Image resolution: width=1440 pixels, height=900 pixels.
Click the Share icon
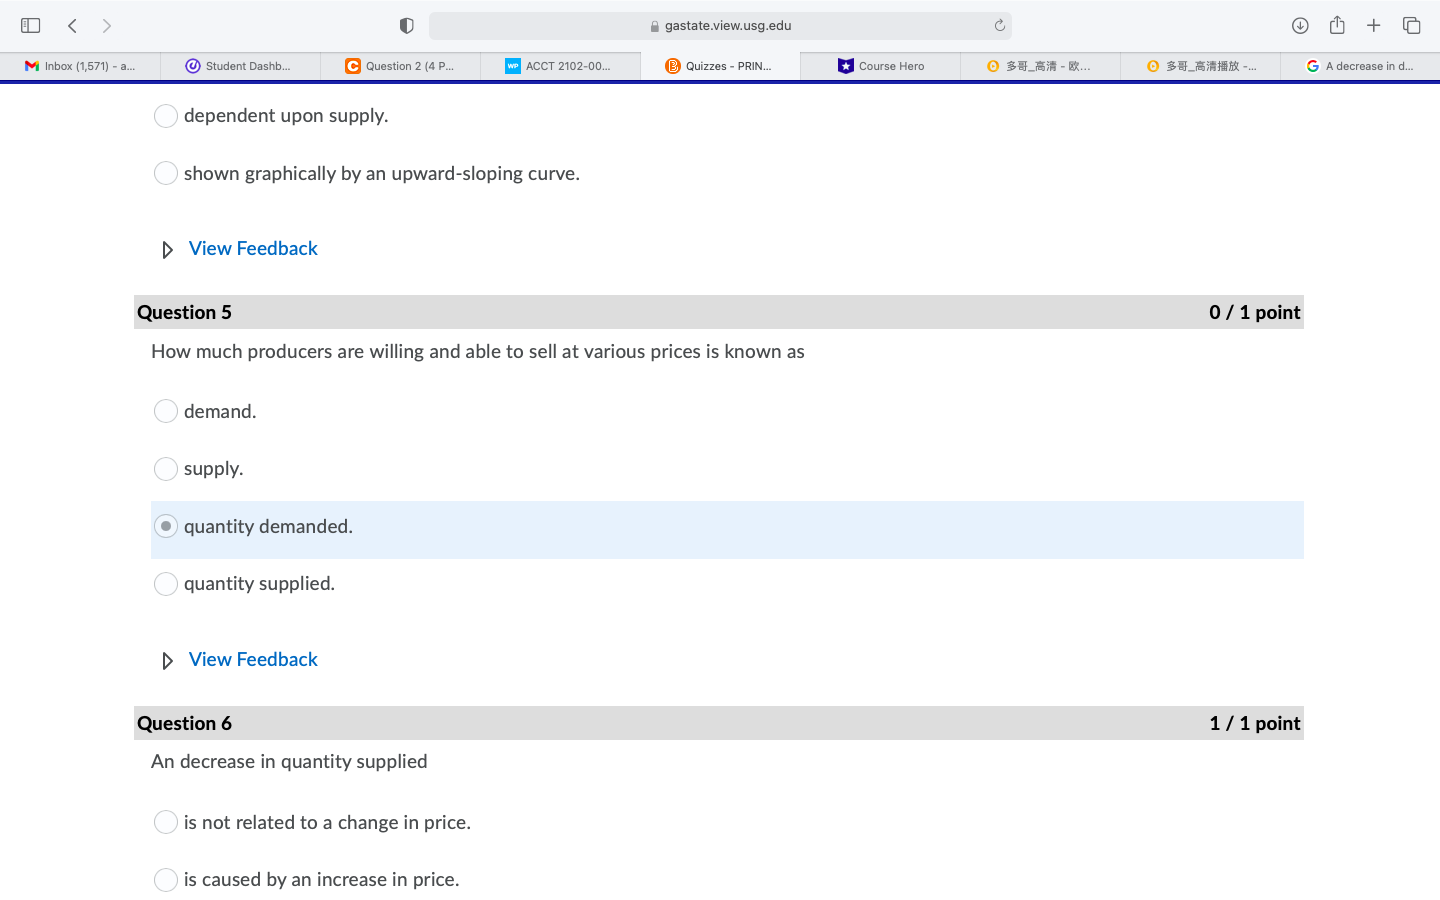pyautogui.click(x=1337, y=25)
